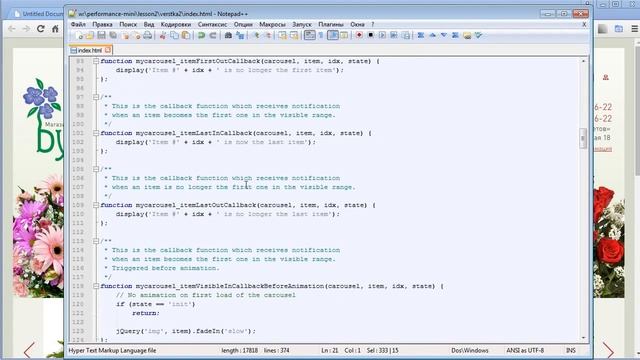Click the Save All toolbar icon
The width and height of the screenshot is (640, 360).
[x=113, y=36]
